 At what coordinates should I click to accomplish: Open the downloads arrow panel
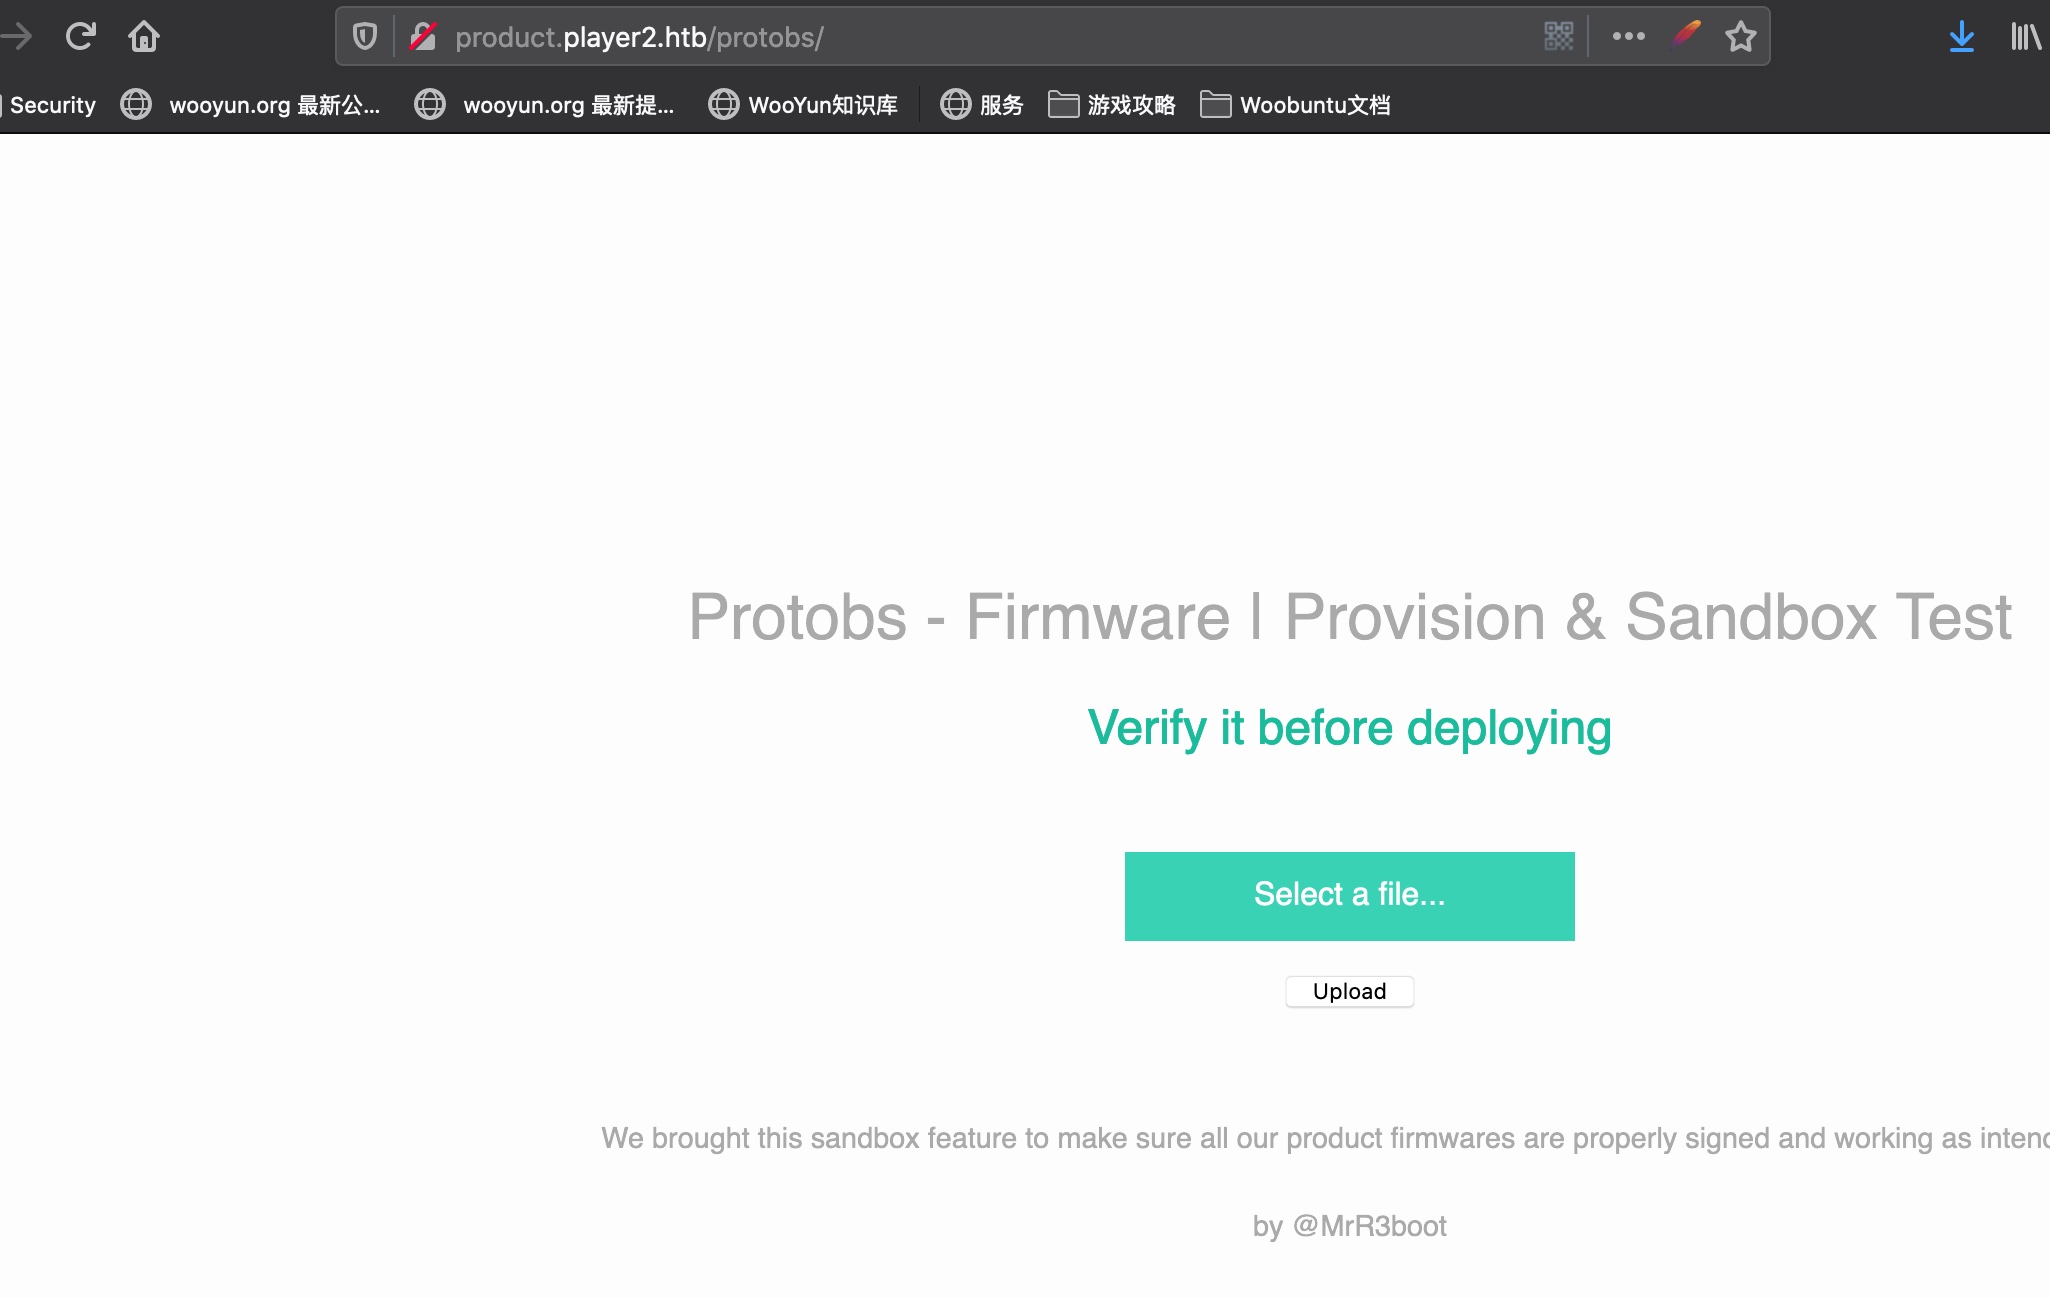point(1961,37)
